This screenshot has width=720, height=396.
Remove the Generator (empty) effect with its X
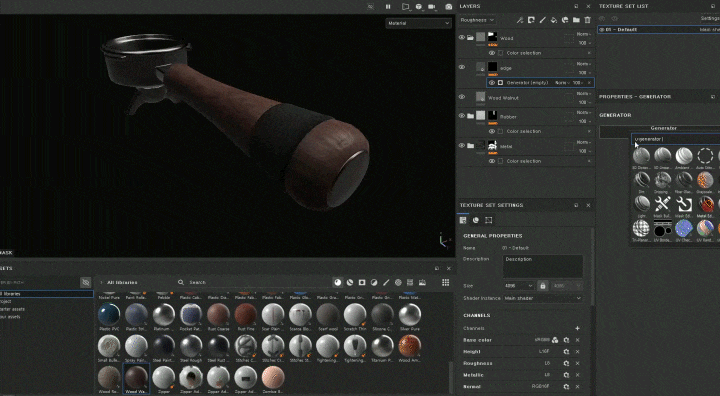point(590,83)
